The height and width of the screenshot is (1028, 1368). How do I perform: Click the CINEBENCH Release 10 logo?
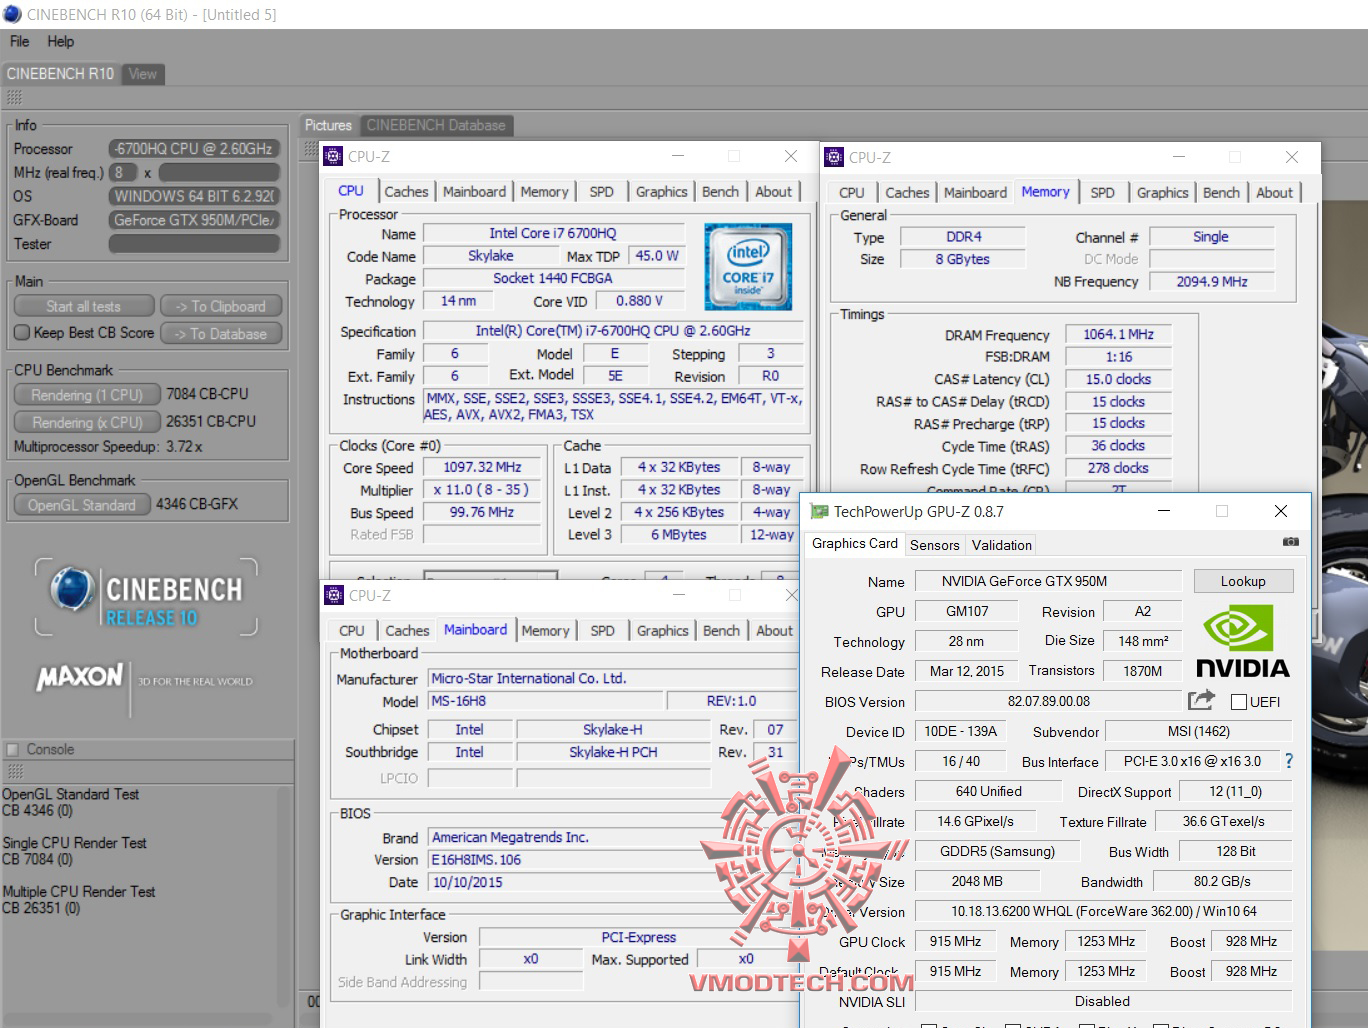pos(147,598)
